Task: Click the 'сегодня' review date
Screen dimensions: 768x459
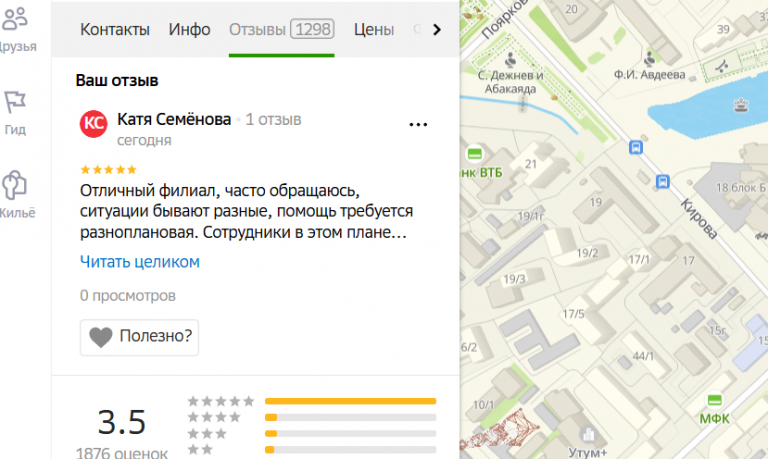Action: click(x=144, y=141)
